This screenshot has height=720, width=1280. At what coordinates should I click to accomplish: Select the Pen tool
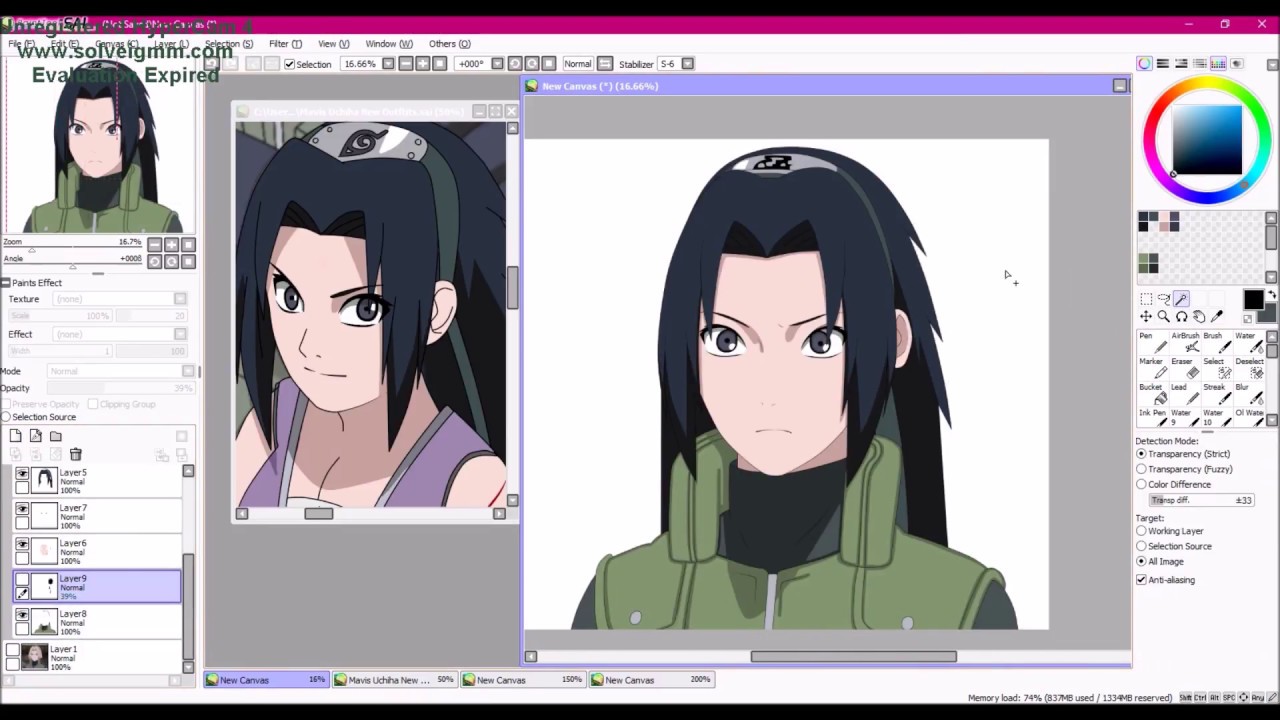(x=1151, y=343)
